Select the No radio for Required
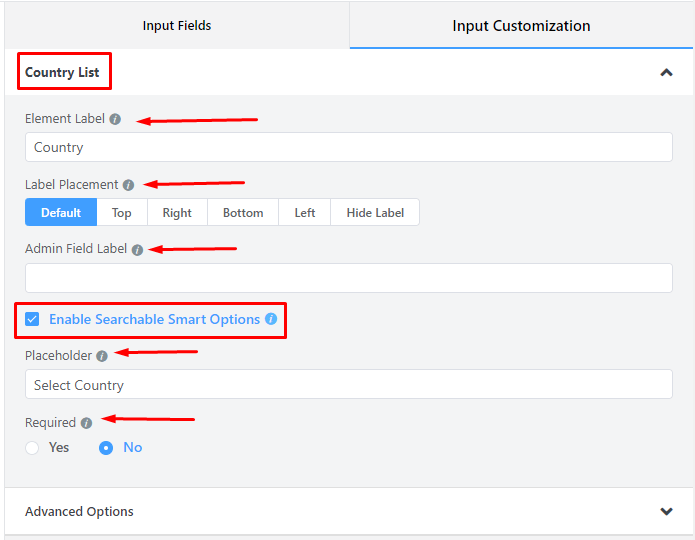The height and width of the screenshot is (540, 695). coord(106,448)
